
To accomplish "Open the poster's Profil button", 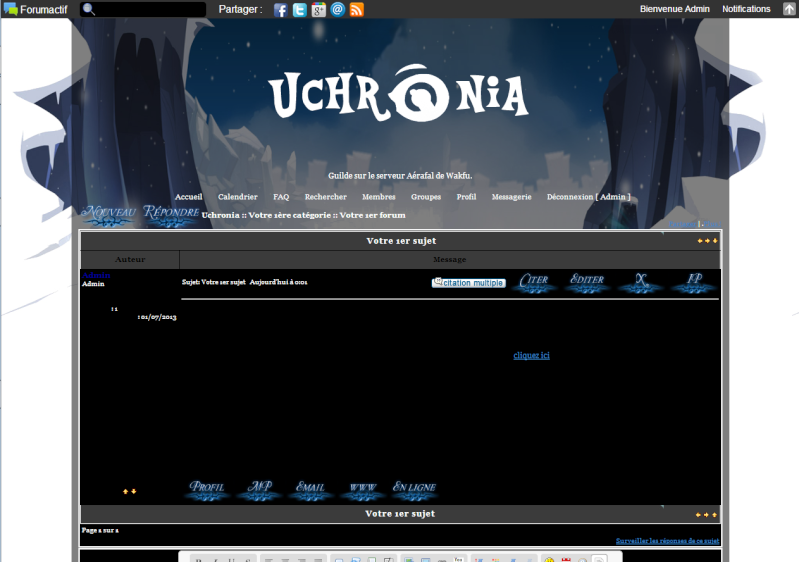I will (x=207, y=490).
